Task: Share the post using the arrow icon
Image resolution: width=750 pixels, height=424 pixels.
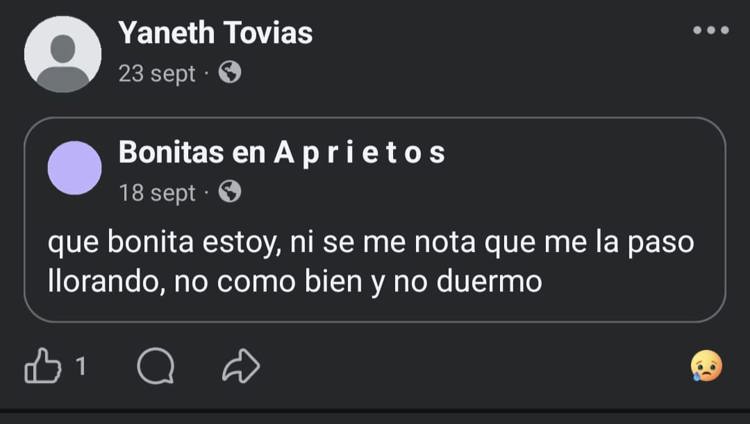Action: [x=241, y=366]
